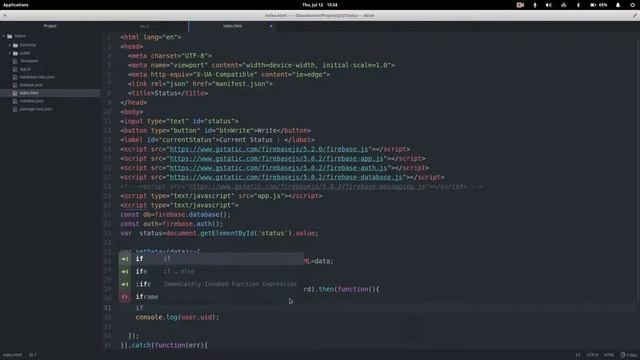Screen dimensions: 640x360
Task: Click the typed 'if' text on line 31
Action: coord(140,308)
